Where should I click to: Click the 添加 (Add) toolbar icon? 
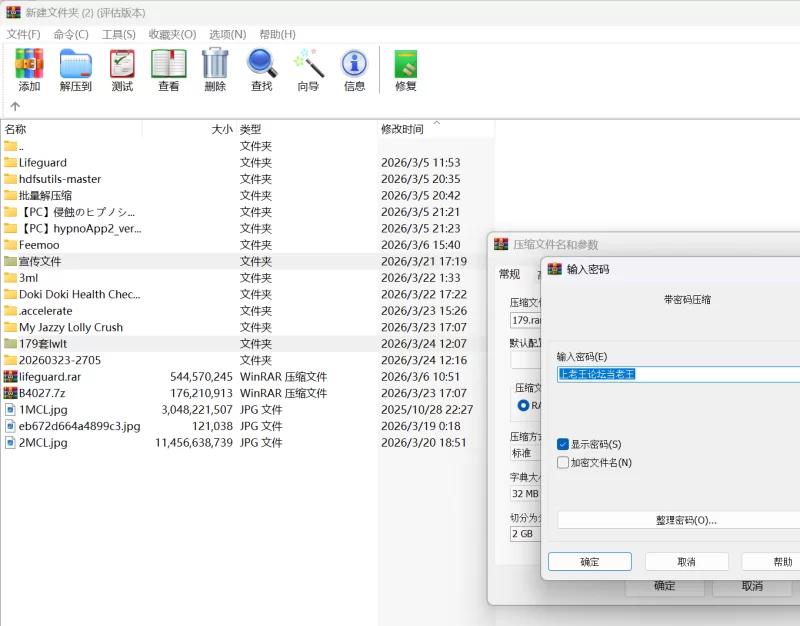pyautogui.click(x=29, y=69)
